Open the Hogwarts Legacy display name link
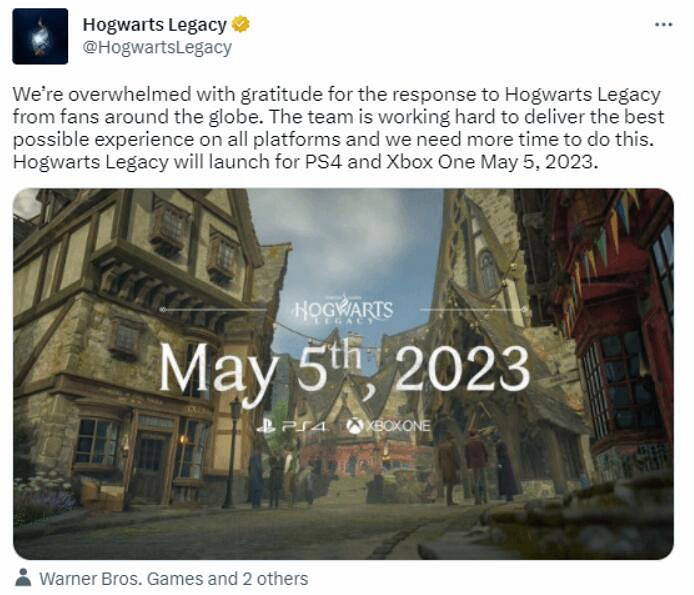The image size is (694, 595). [155, 24]
